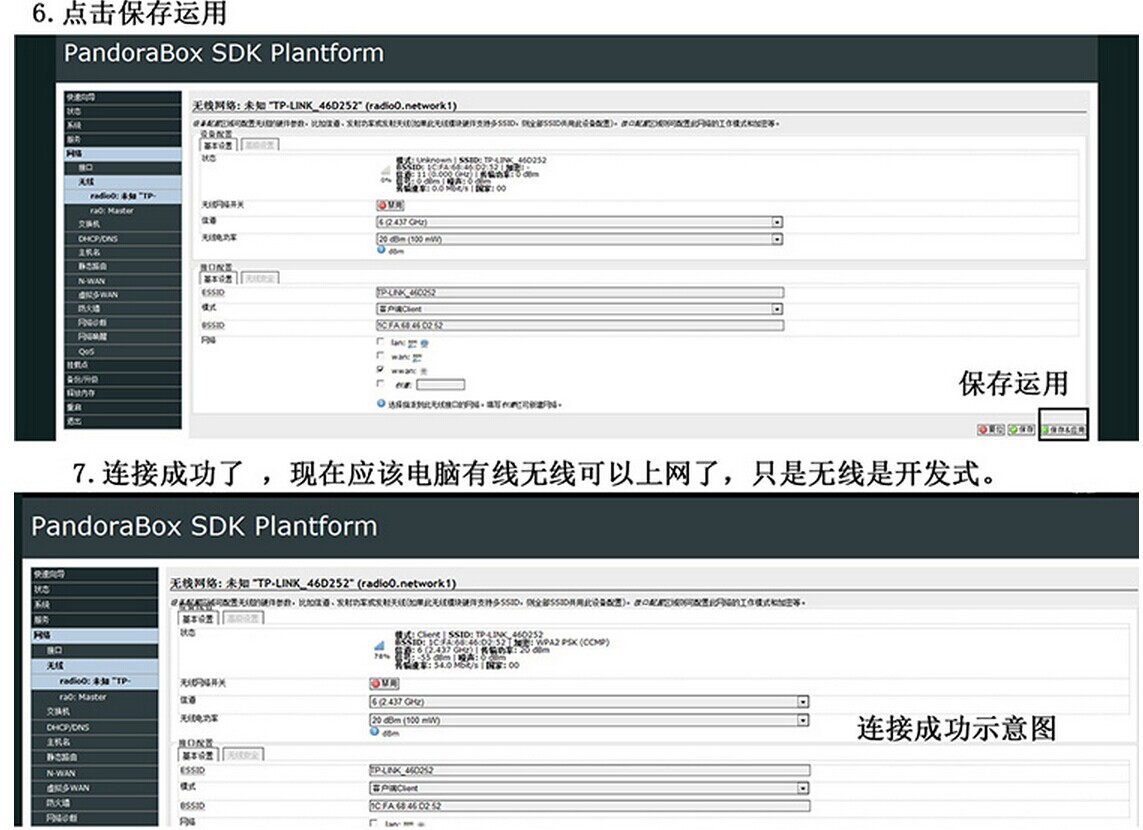The height and width of the screenshot is (830, 1143).
Task: Click the 78% signal strength icon
Action: (x=381, y=650)
